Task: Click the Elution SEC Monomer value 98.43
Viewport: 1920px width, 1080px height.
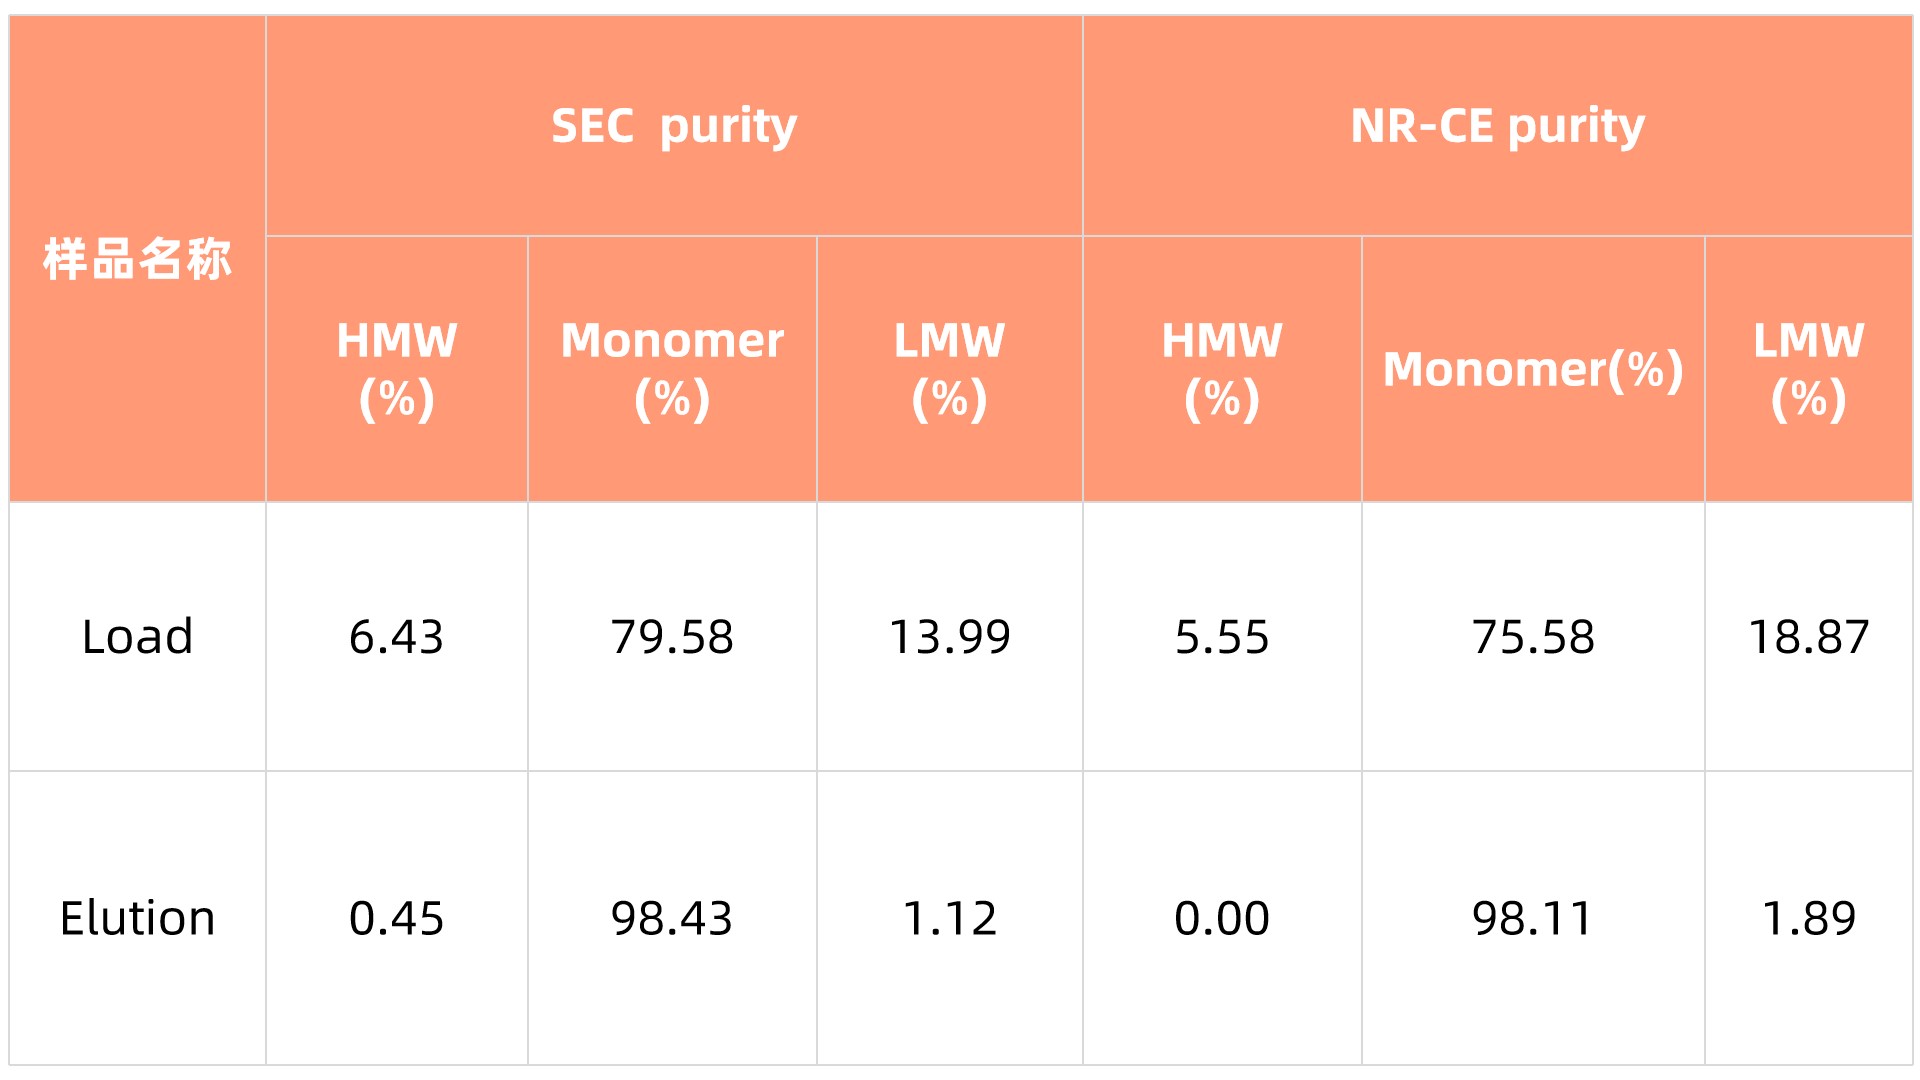Action: (x=672, y=918)
